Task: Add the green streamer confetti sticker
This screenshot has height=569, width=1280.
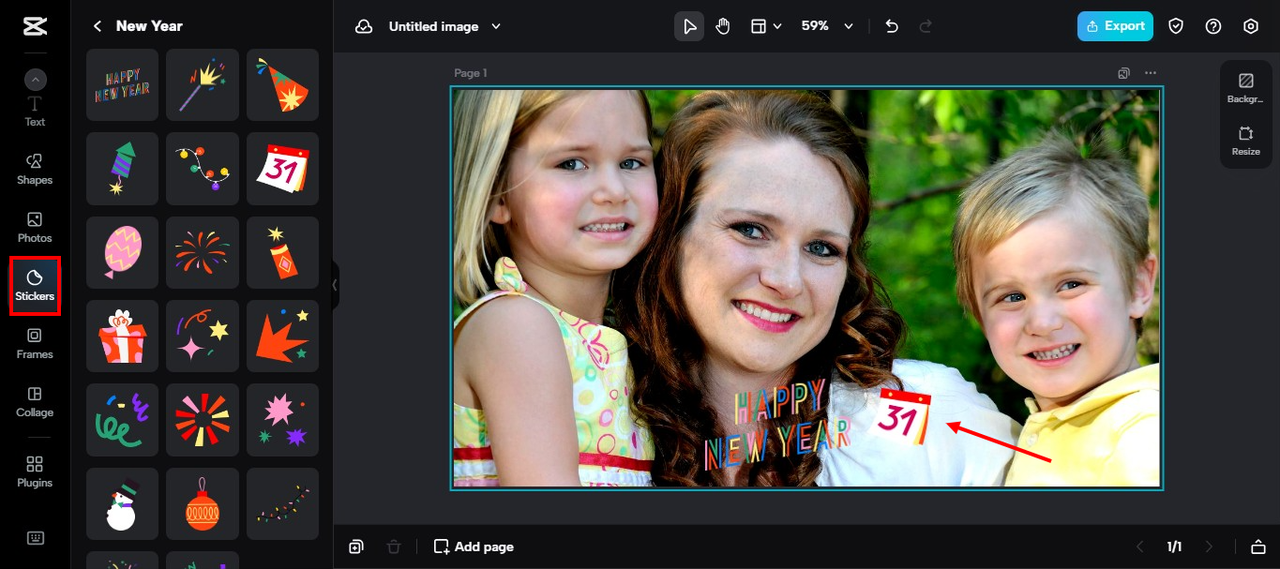Action: 122,420
